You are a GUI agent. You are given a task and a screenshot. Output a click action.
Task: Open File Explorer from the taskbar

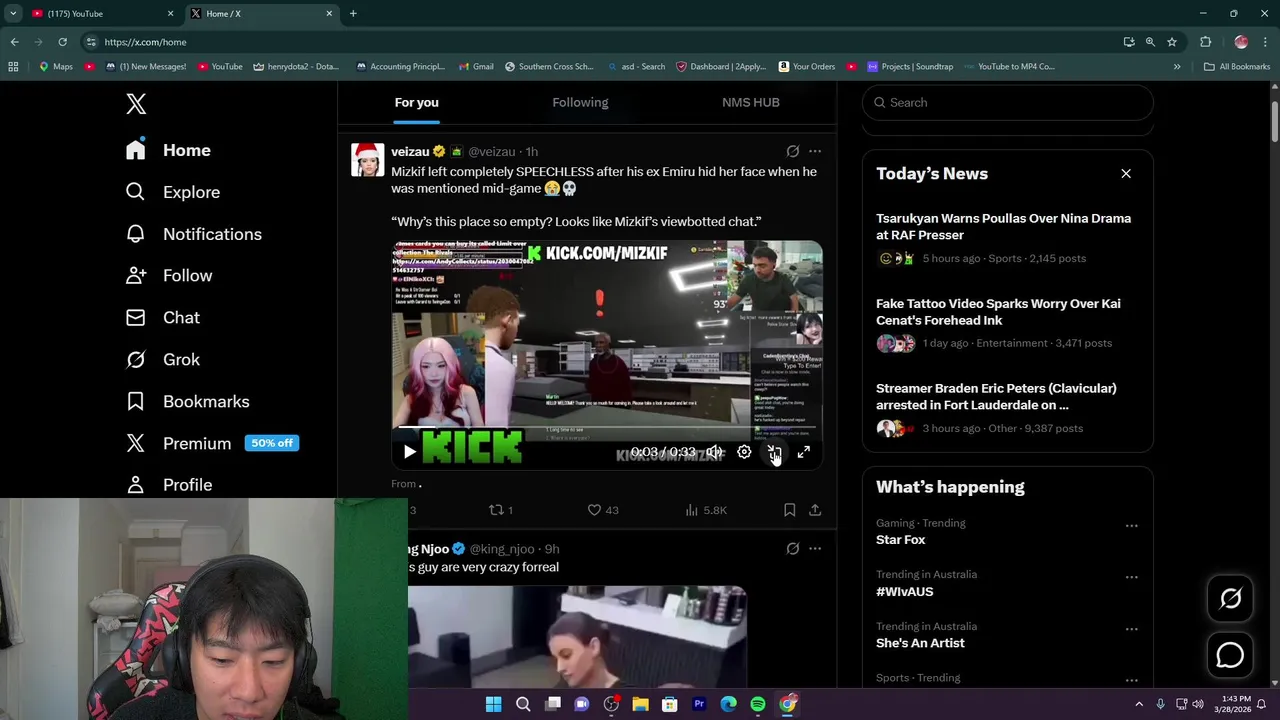640,705
